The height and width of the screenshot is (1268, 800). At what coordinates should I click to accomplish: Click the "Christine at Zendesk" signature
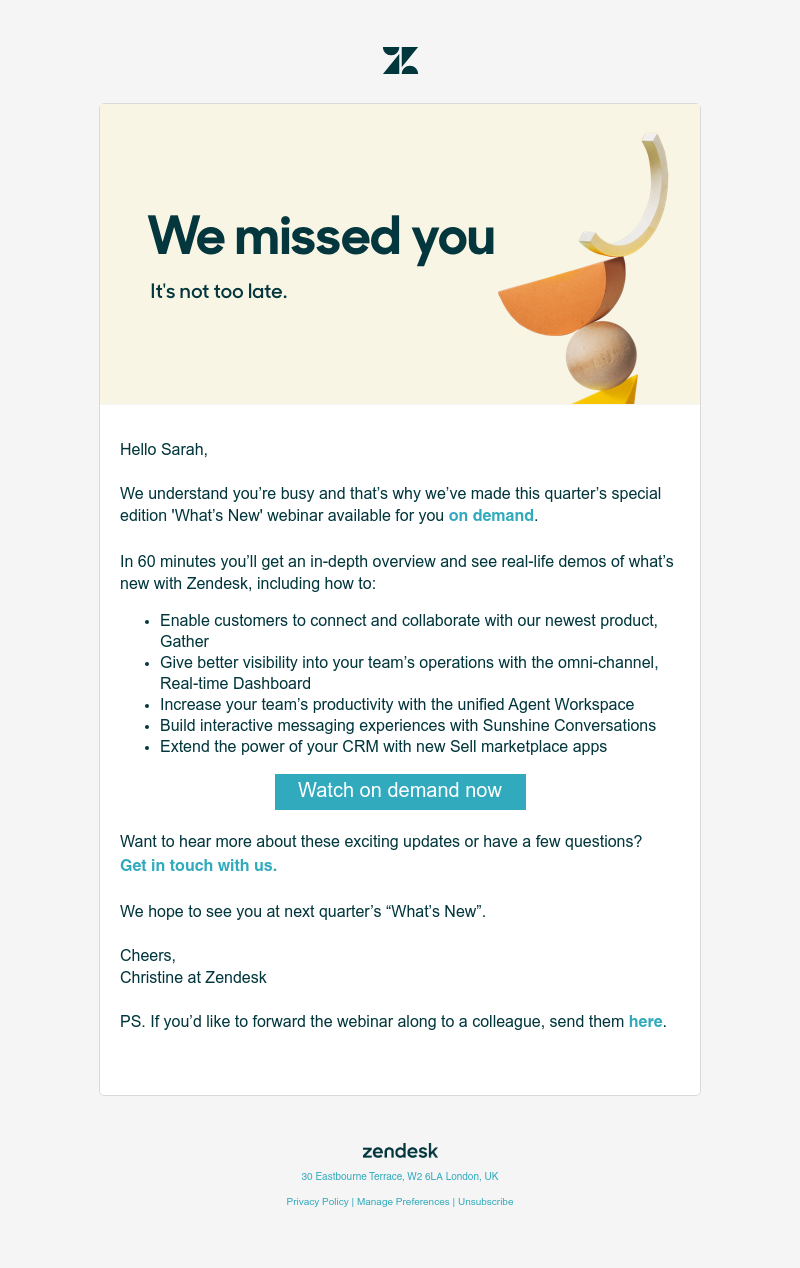[x=193, y=977]
